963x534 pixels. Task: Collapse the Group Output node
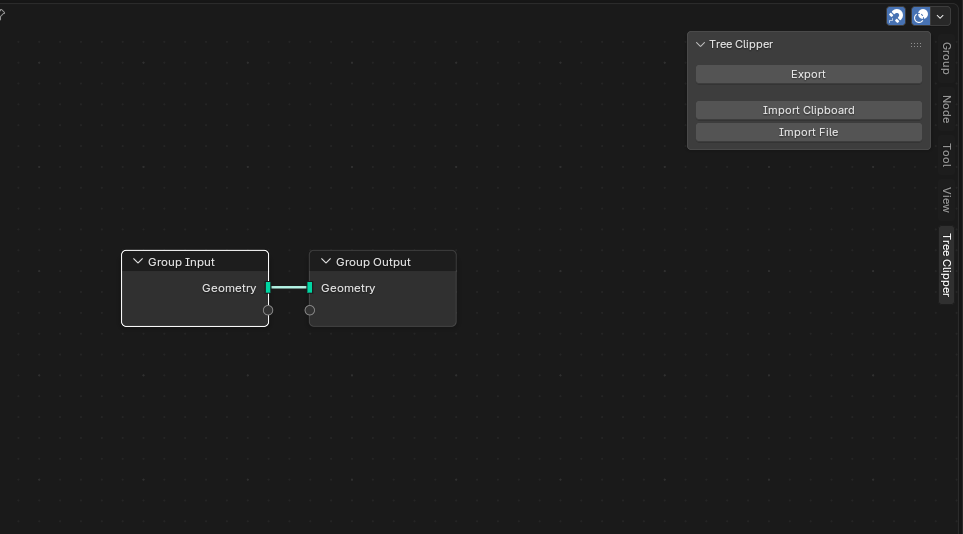[326, 262]
